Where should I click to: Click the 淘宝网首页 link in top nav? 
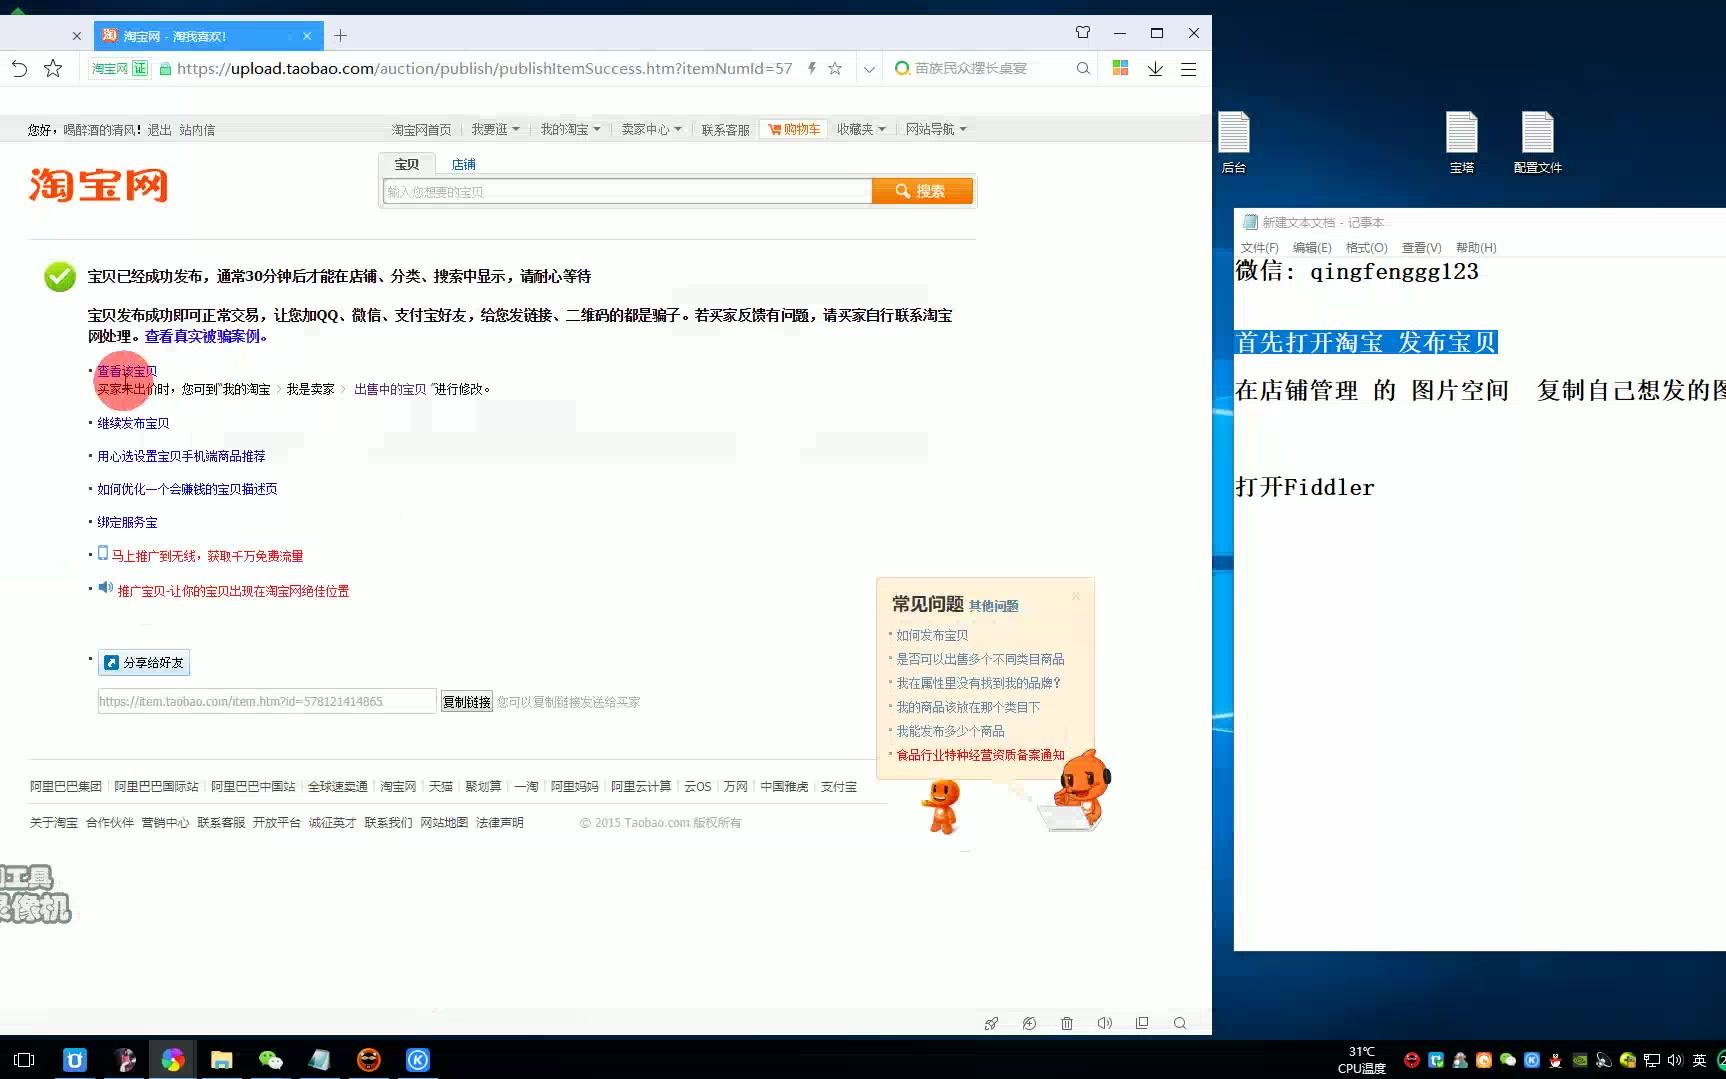coord(421,129)
